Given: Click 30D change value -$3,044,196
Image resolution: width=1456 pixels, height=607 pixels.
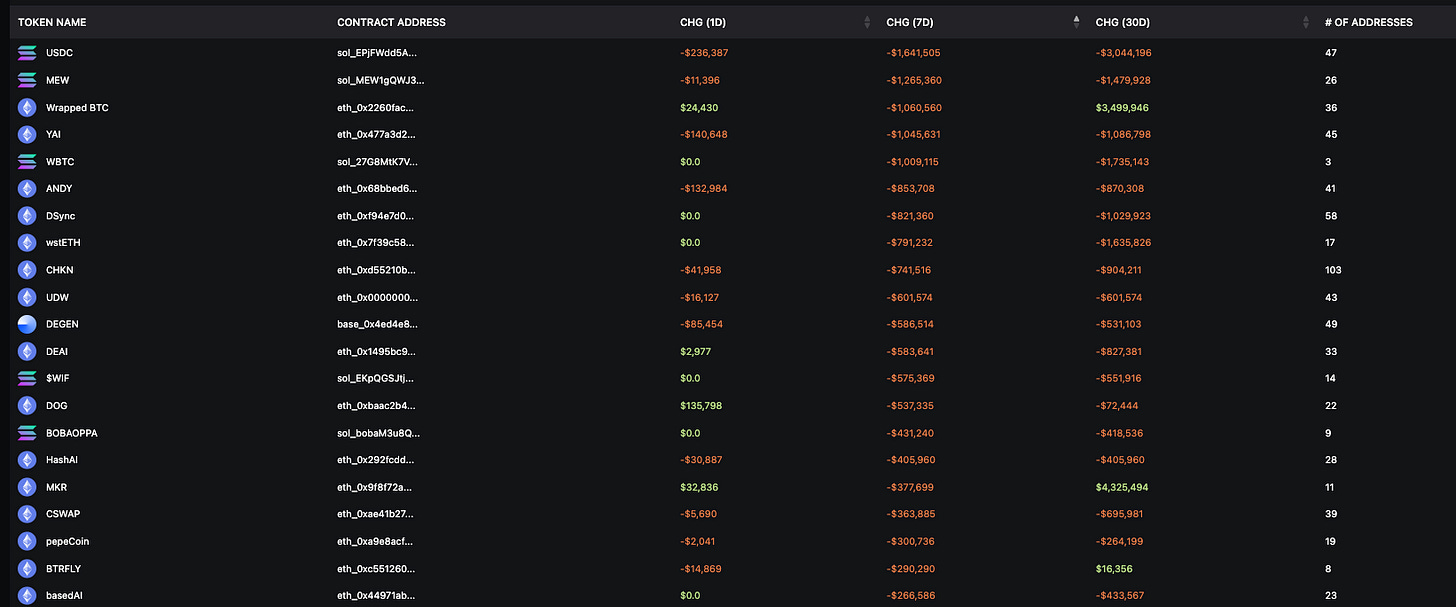Looking at the screenshot, I should [1124, 52].
